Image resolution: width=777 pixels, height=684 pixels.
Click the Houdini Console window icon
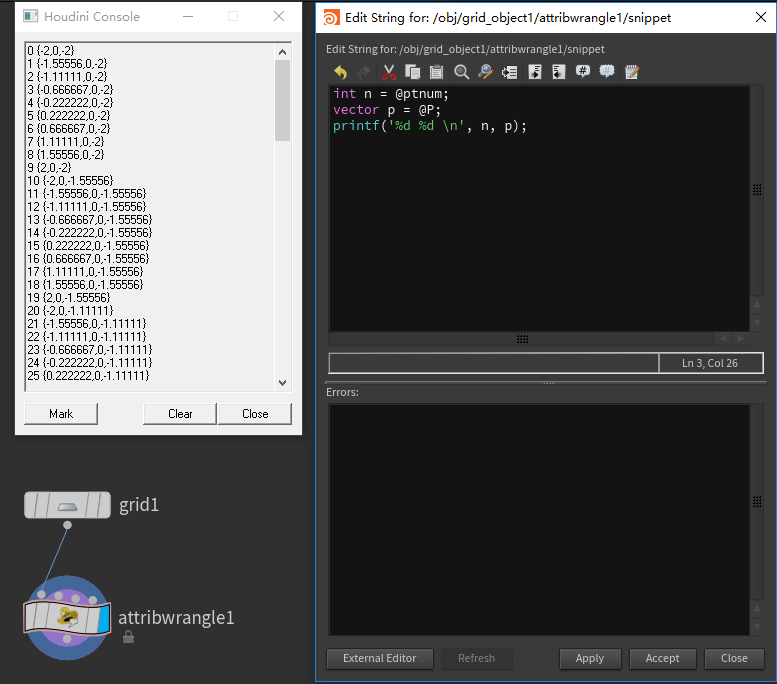click(31, 16)
